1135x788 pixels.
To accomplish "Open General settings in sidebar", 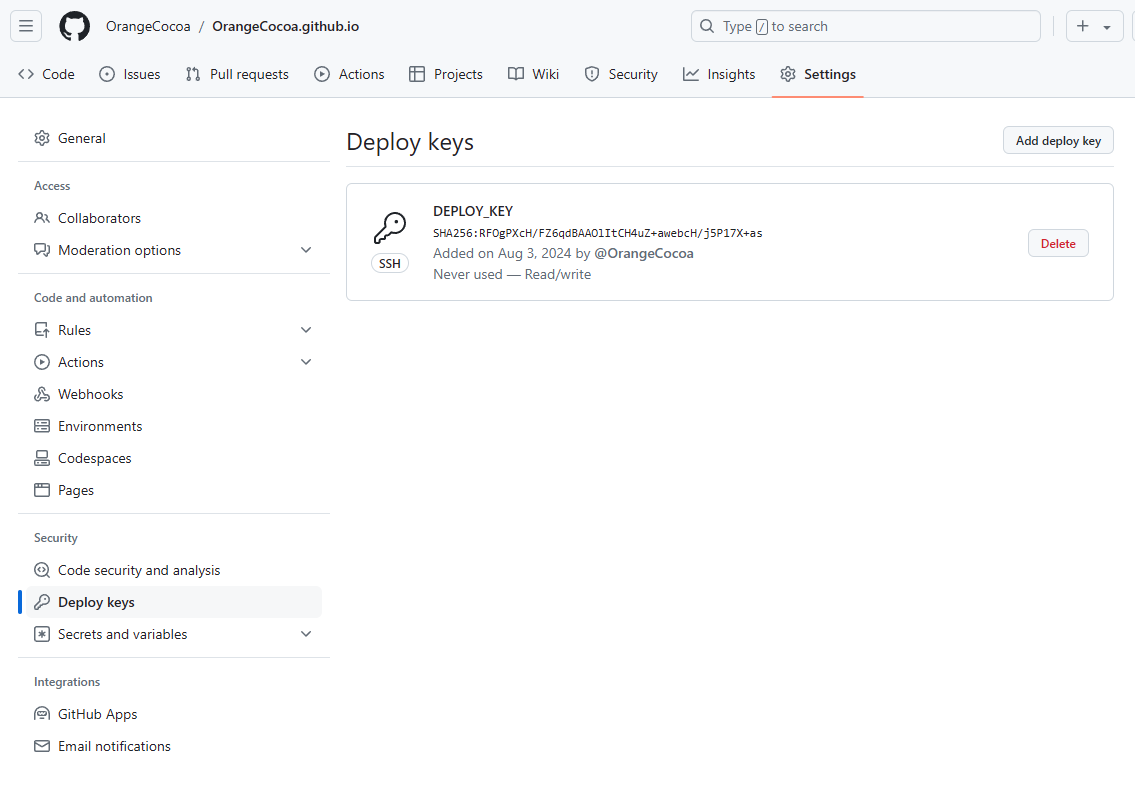I will 174,138.
